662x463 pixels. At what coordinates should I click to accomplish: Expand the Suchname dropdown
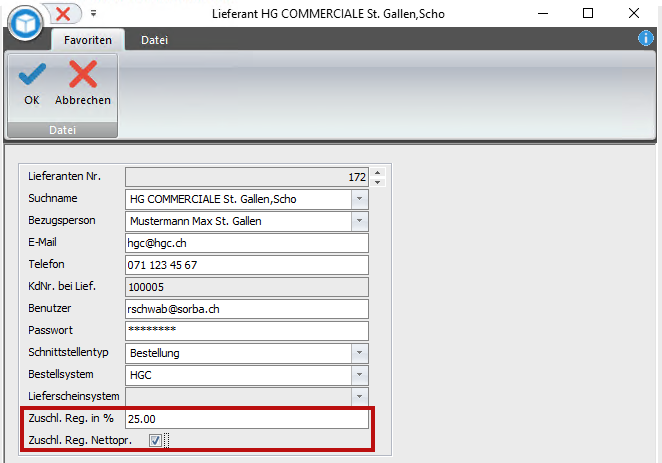pyautogui.click(x=359, y=199)
